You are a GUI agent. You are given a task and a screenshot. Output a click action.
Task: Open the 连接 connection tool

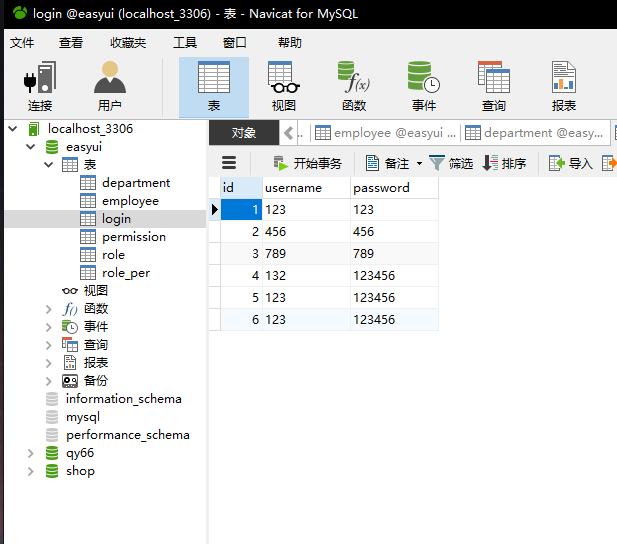pos(40,87)
